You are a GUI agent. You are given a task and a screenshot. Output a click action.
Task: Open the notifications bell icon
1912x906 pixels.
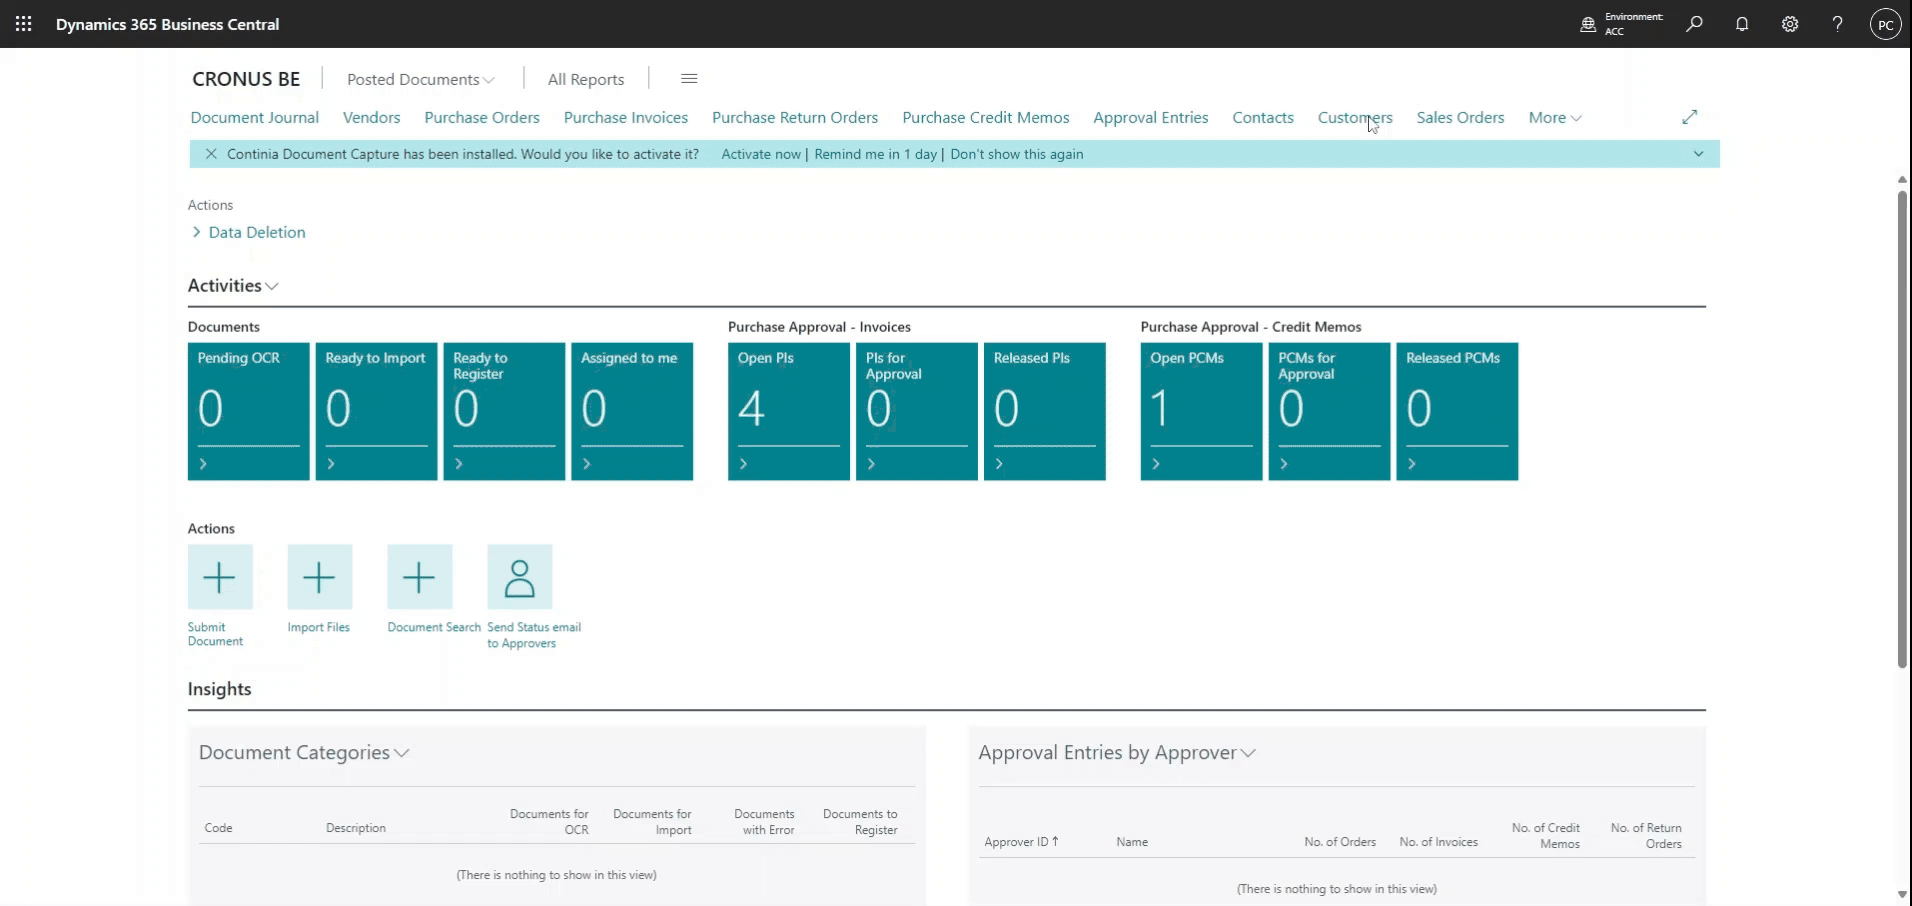(x=1742, y=24)
